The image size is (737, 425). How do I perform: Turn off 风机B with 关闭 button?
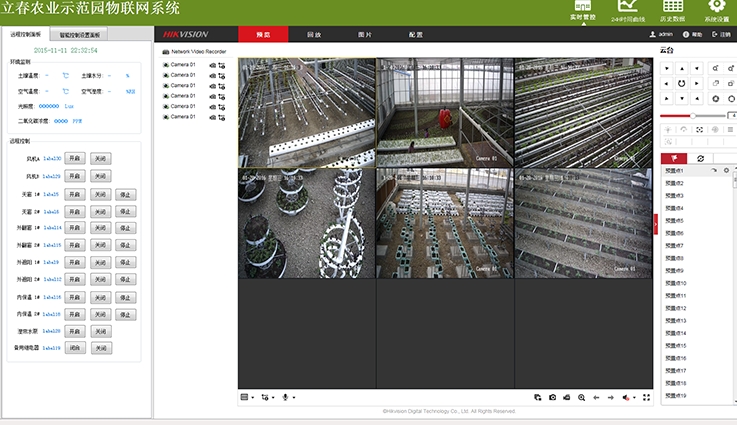click(x=100, y=176)
